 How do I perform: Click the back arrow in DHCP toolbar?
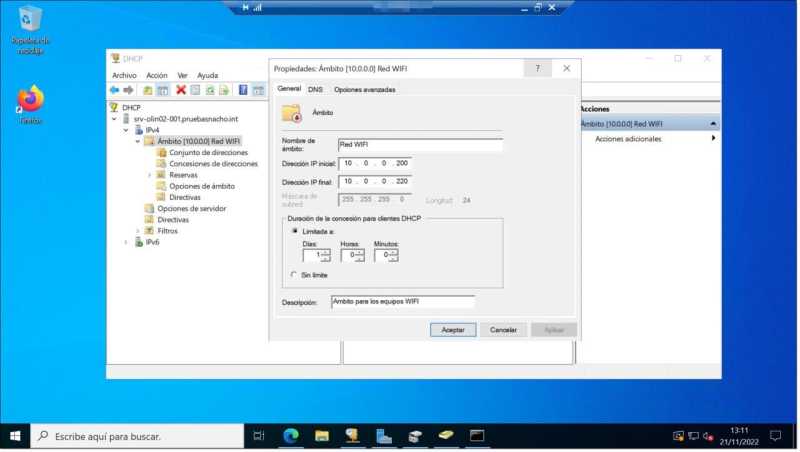(x=115, y=90)
